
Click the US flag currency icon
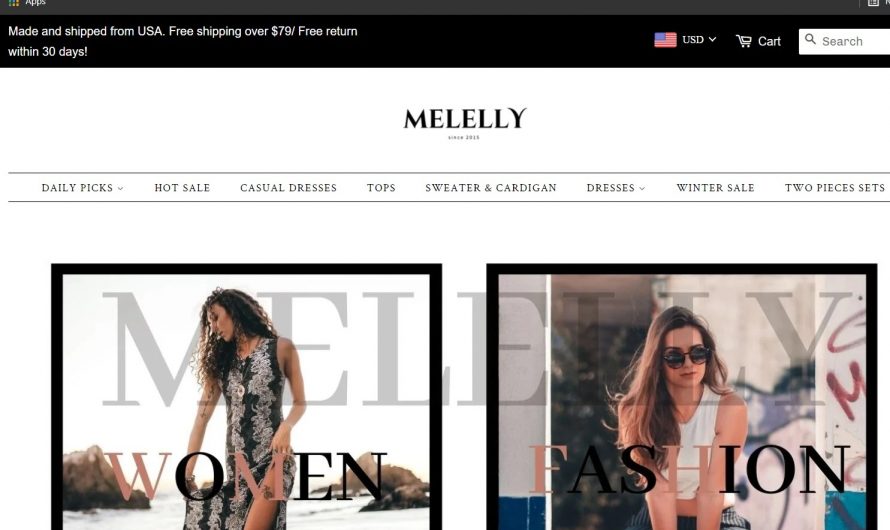point(665,40)
